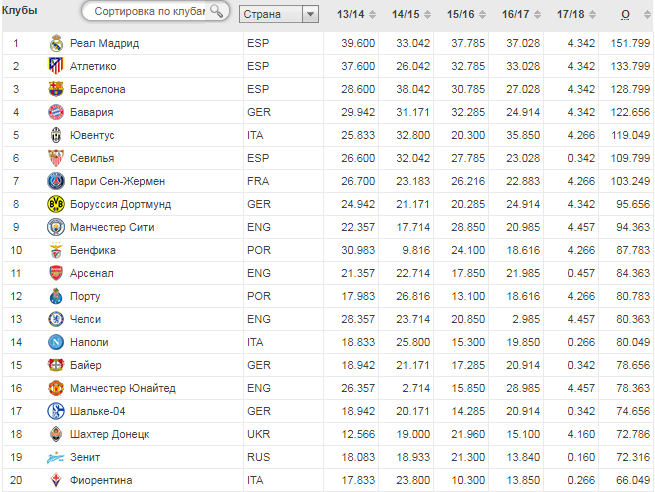Click the Juventus club crest icon
Viewport: 655px width, 492px height.
[56, 135]
